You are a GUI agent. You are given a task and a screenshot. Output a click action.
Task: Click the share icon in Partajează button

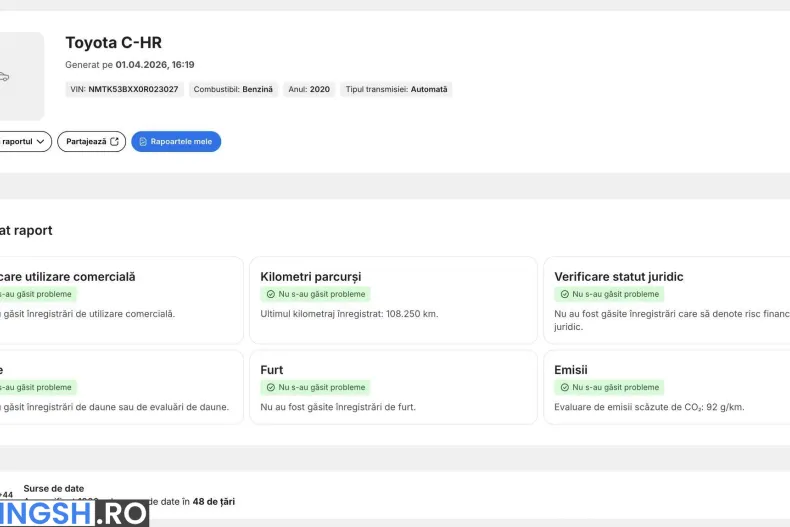click(114, 142)
